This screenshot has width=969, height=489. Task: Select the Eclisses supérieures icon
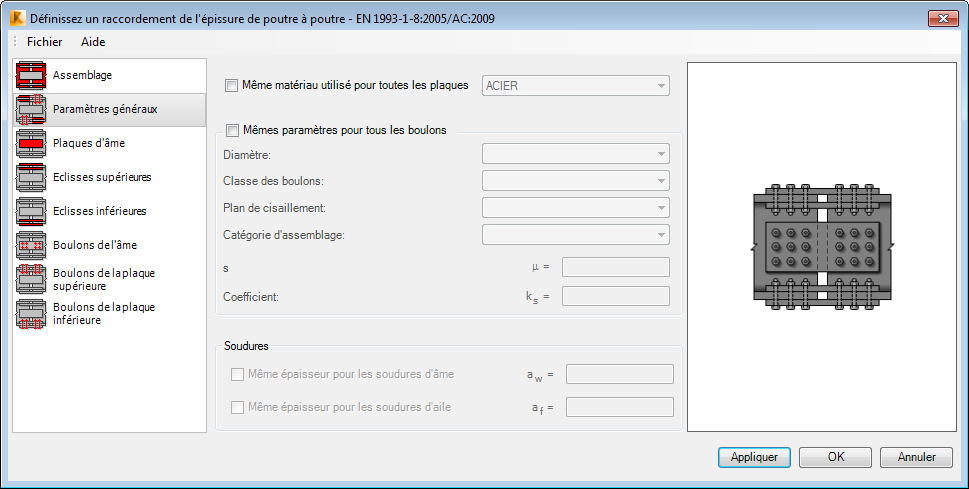[x=31, y=177]
